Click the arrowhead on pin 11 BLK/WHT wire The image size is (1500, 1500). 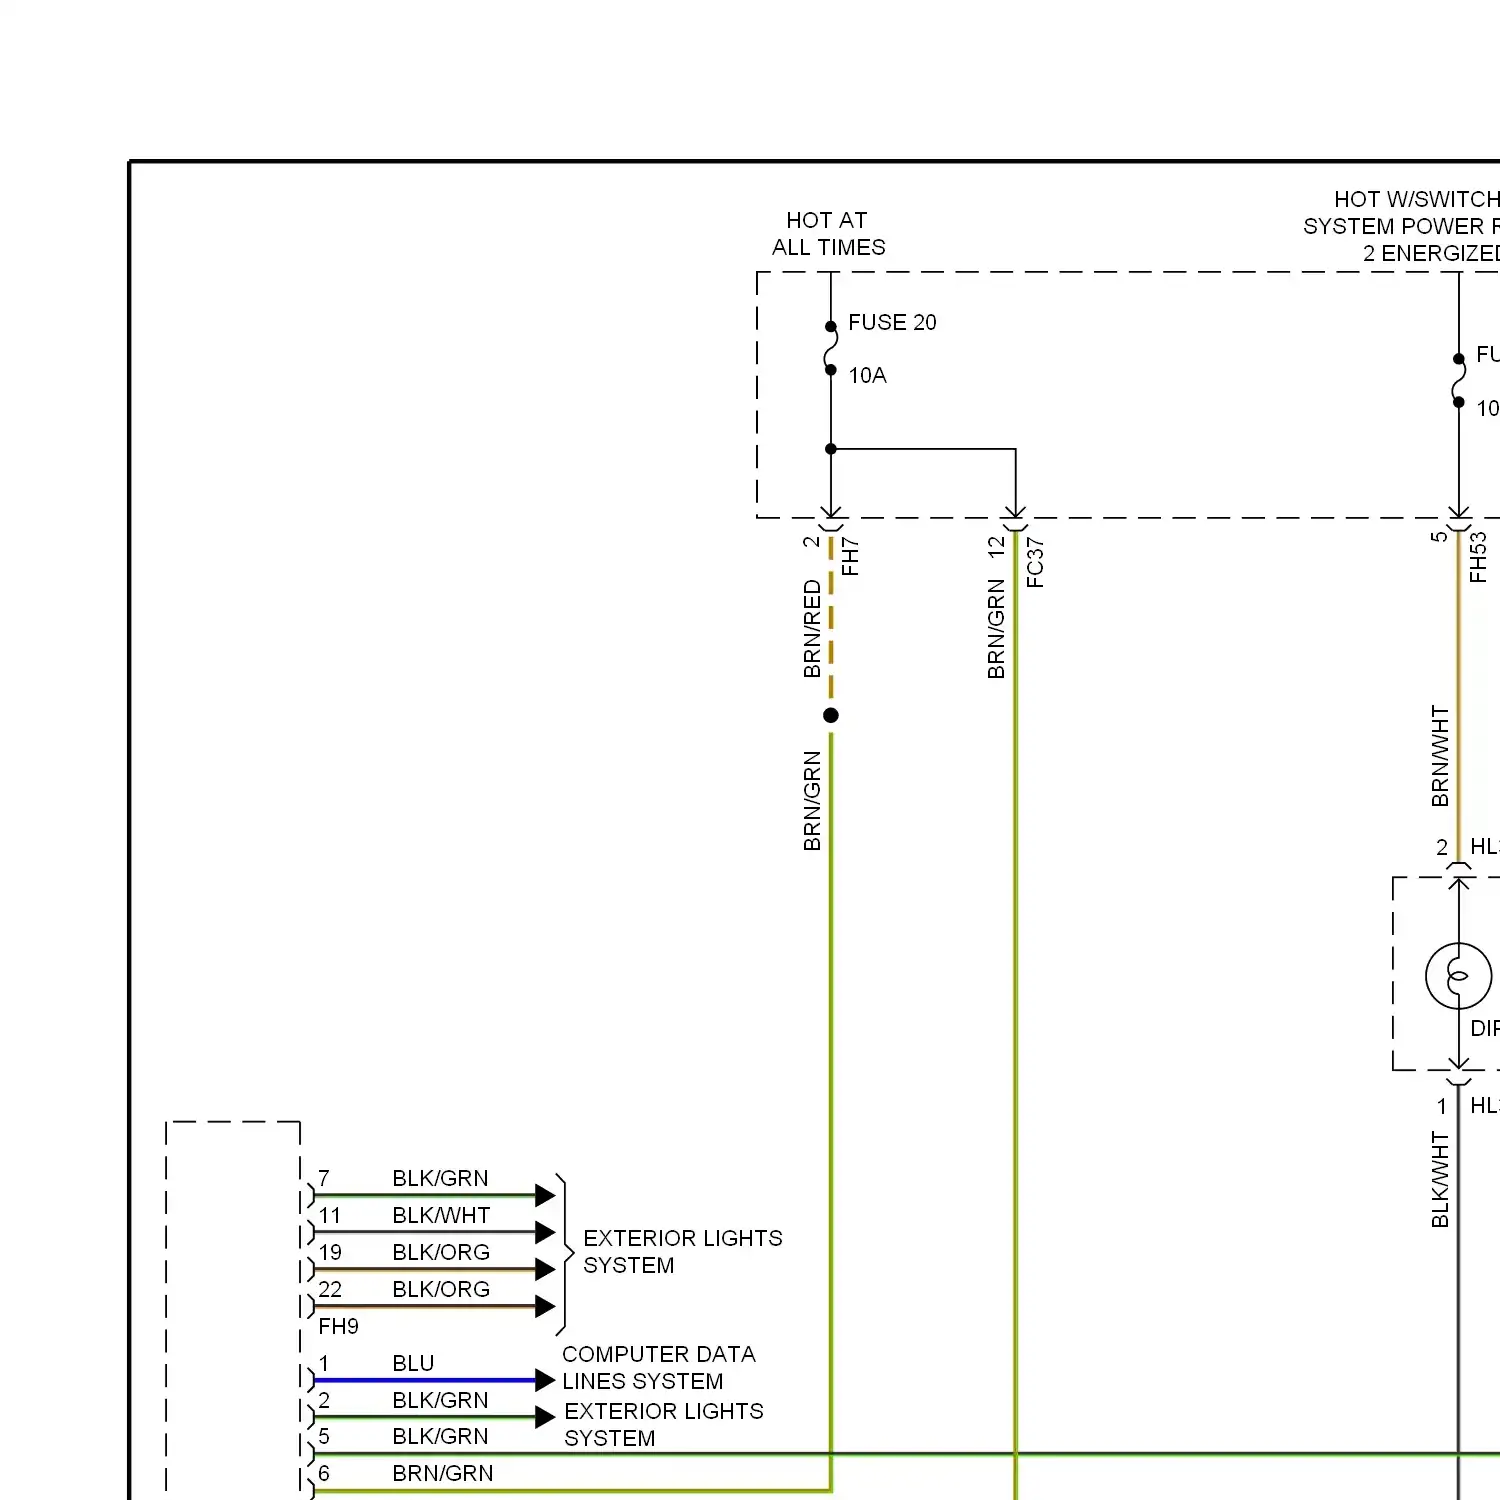coord(545,1232)
